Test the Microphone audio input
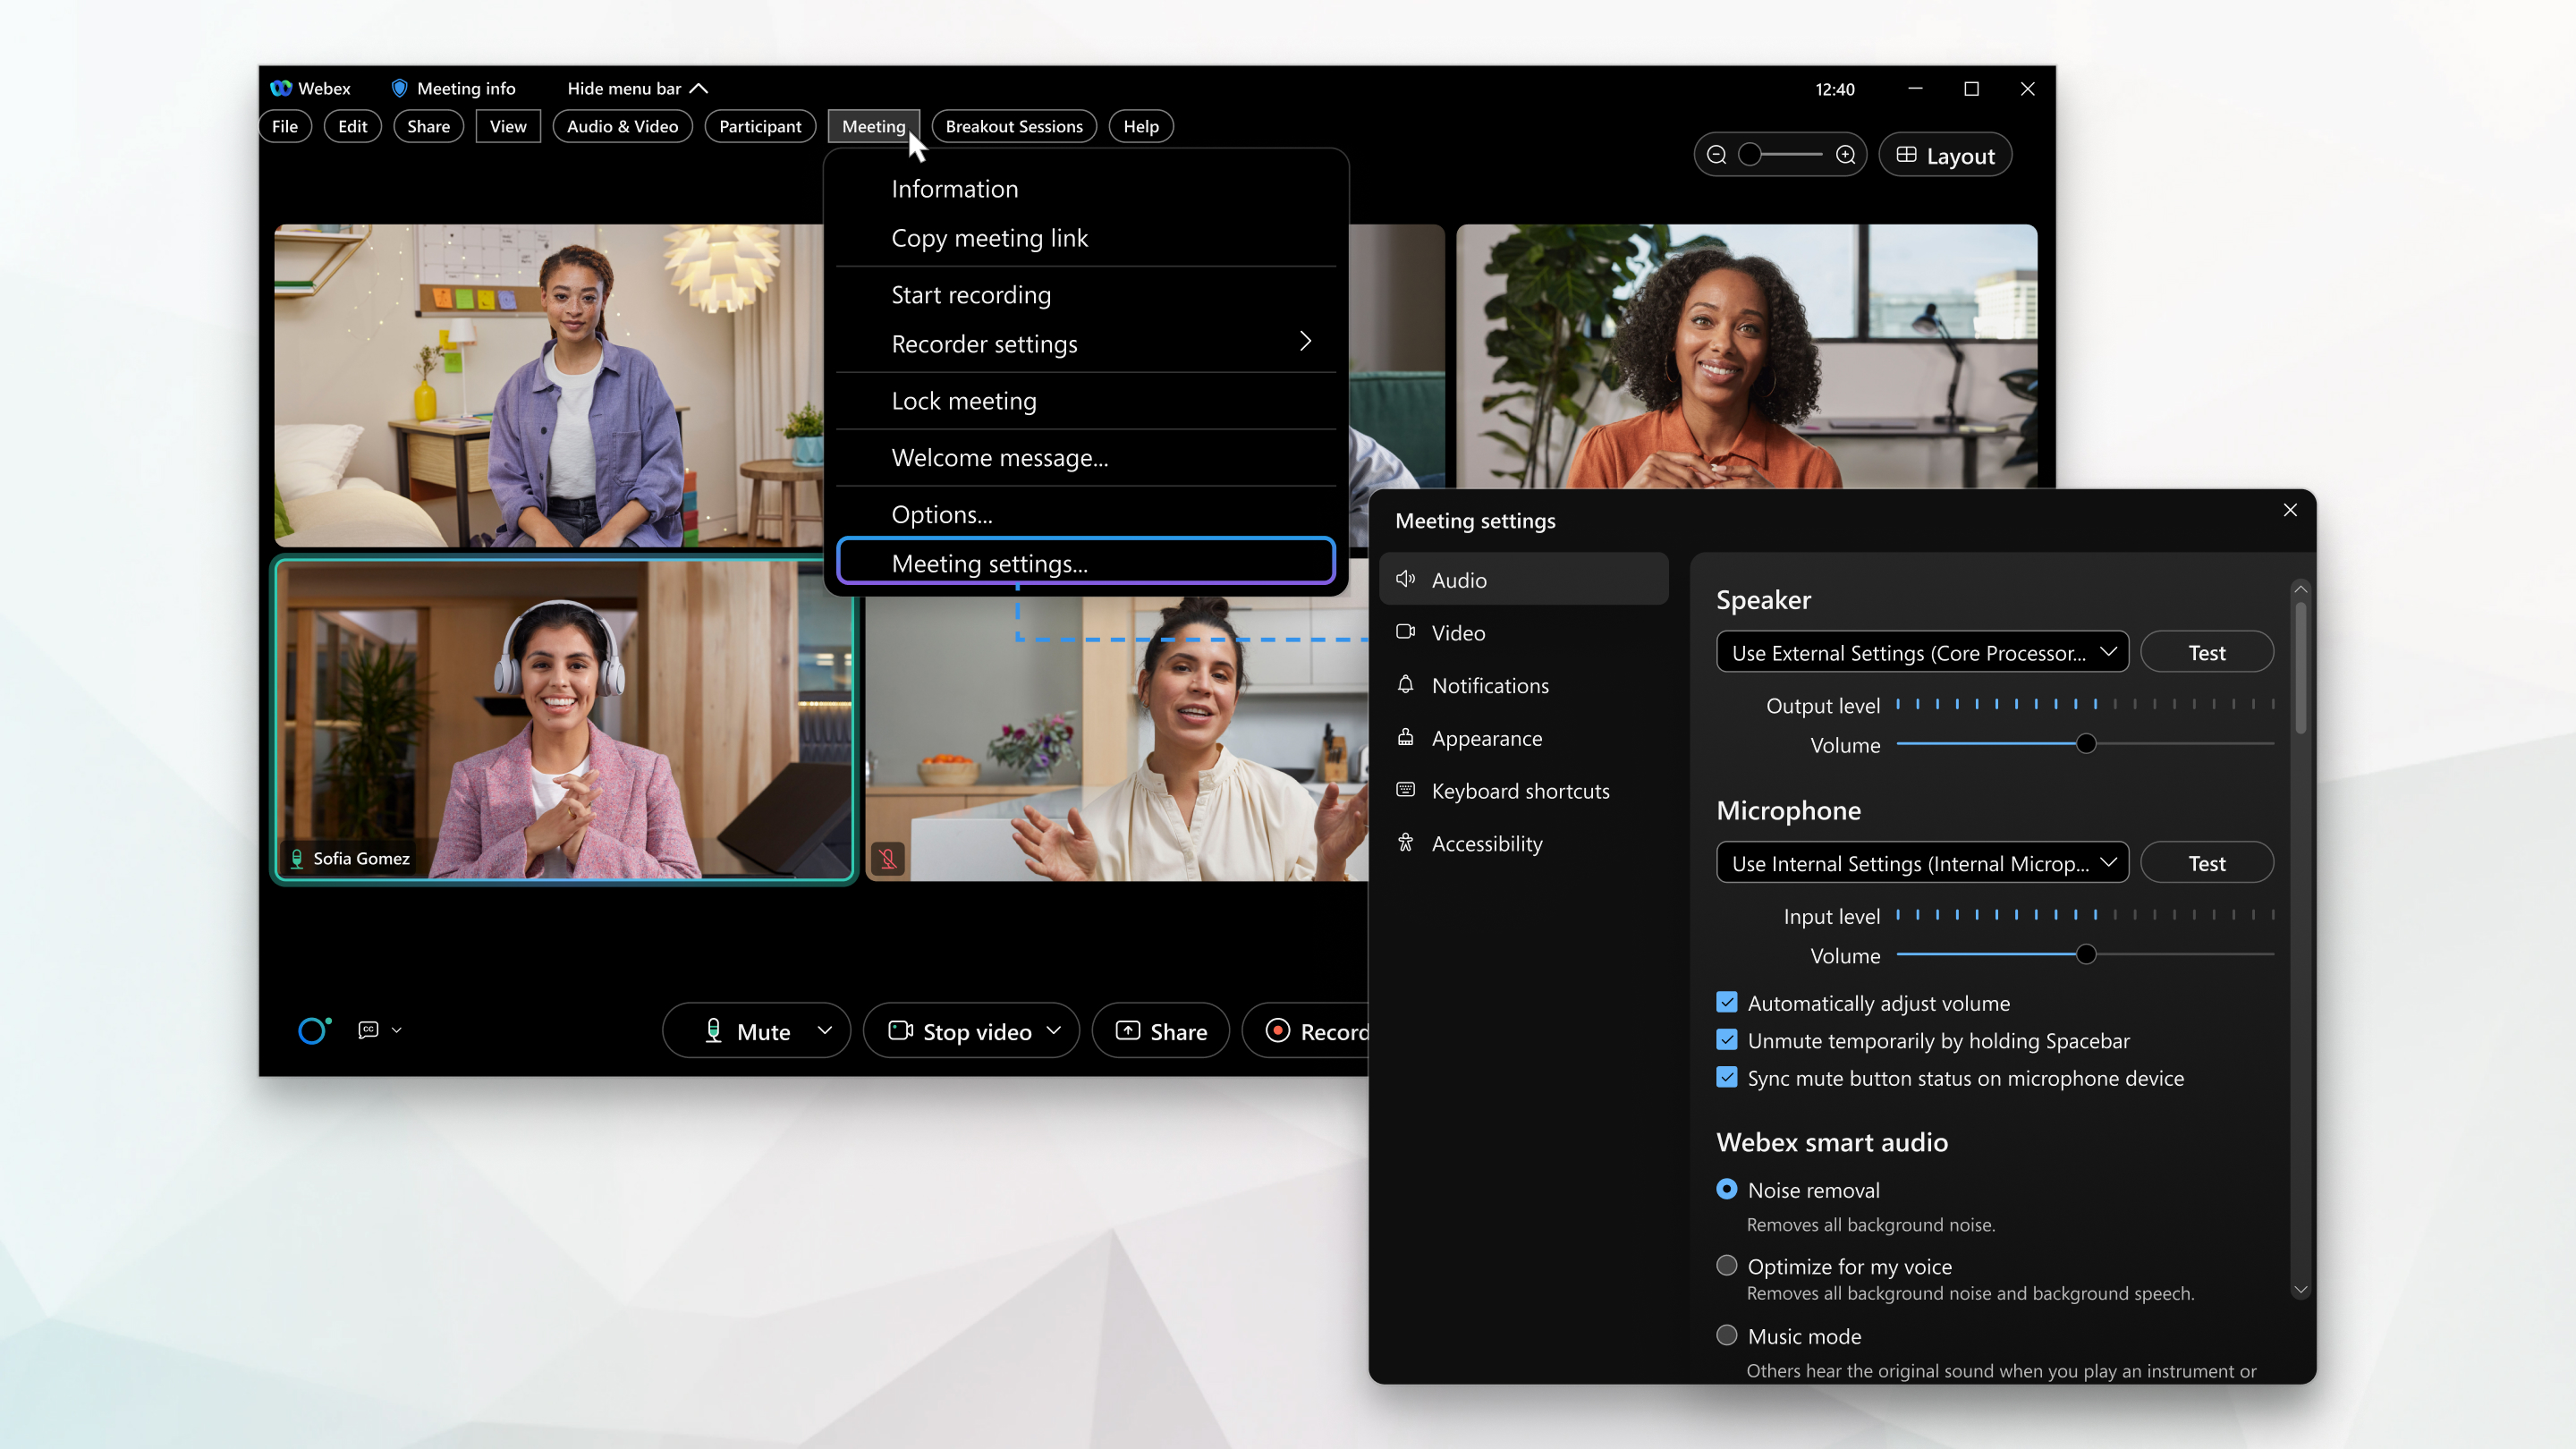Image resolution: width=2576 pixels, height=1449 pixels. pyautogui.click(x=2205, y=861)
